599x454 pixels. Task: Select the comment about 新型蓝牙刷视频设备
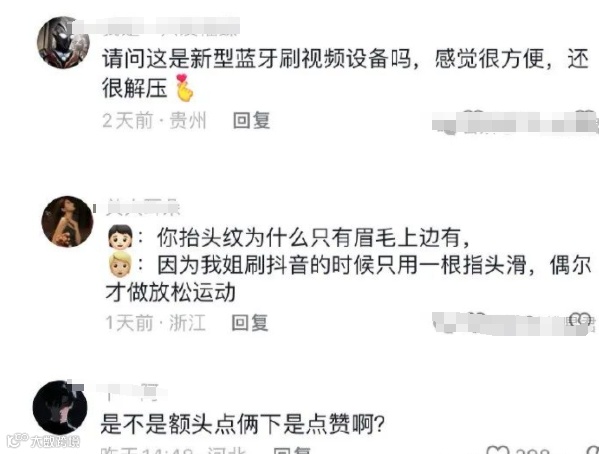[345, 74]
